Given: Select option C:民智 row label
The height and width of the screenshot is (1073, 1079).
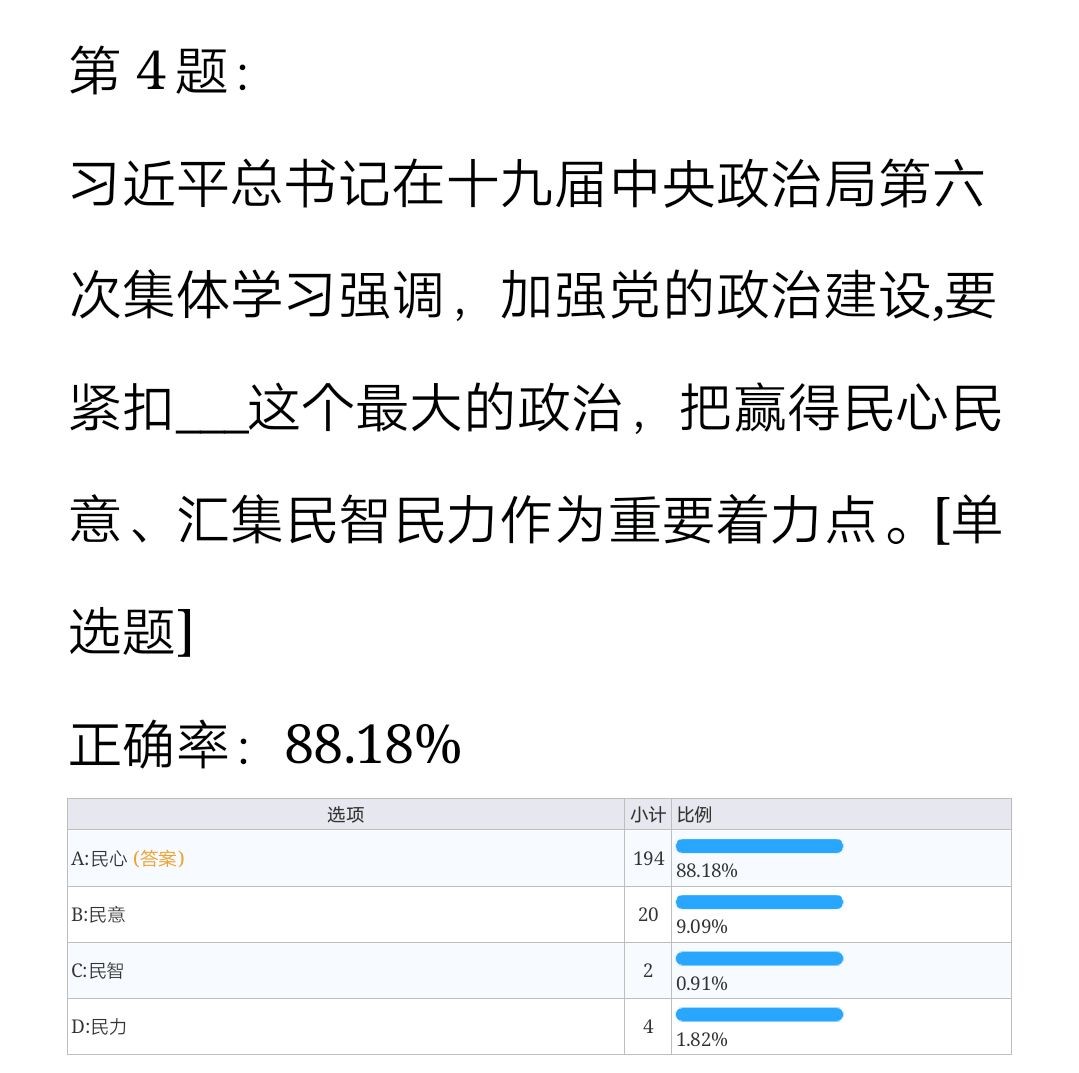Looking at the screenshot, I should pyautogui.click(x=98, y=970).
